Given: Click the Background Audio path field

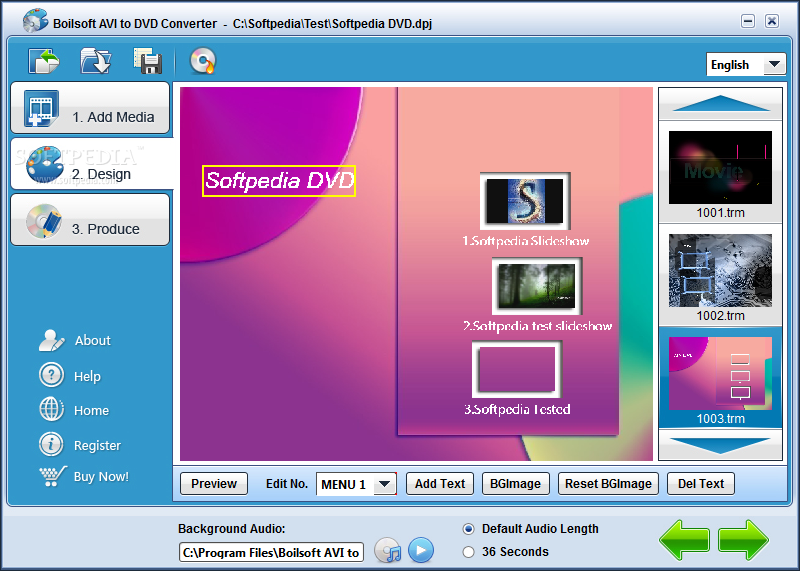Looking at the screenshot, I should pyautogui.click(x=271, y=552).
